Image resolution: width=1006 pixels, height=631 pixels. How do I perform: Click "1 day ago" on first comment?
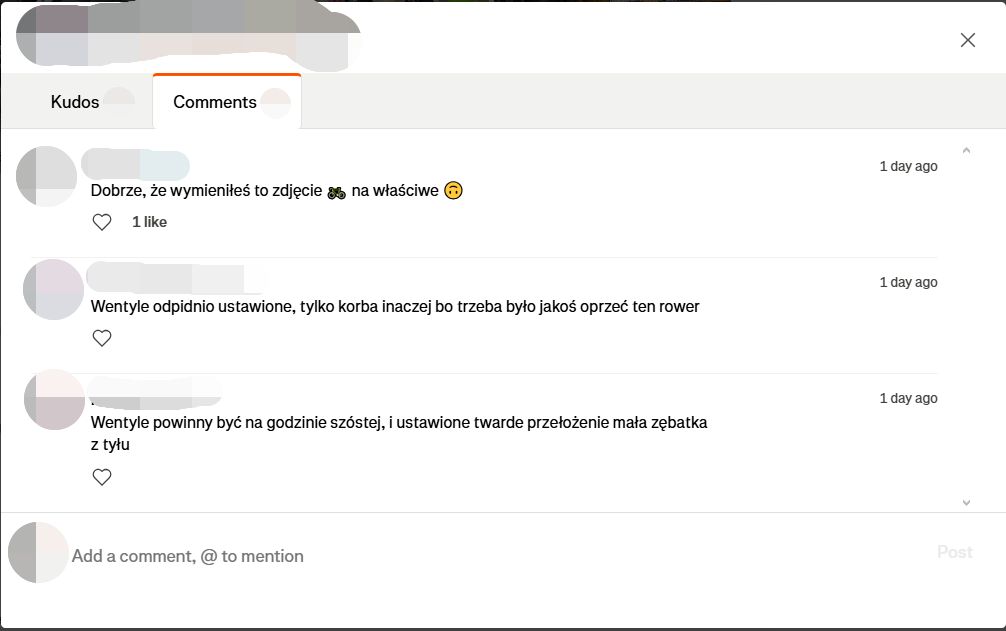[x=908, y=166]
